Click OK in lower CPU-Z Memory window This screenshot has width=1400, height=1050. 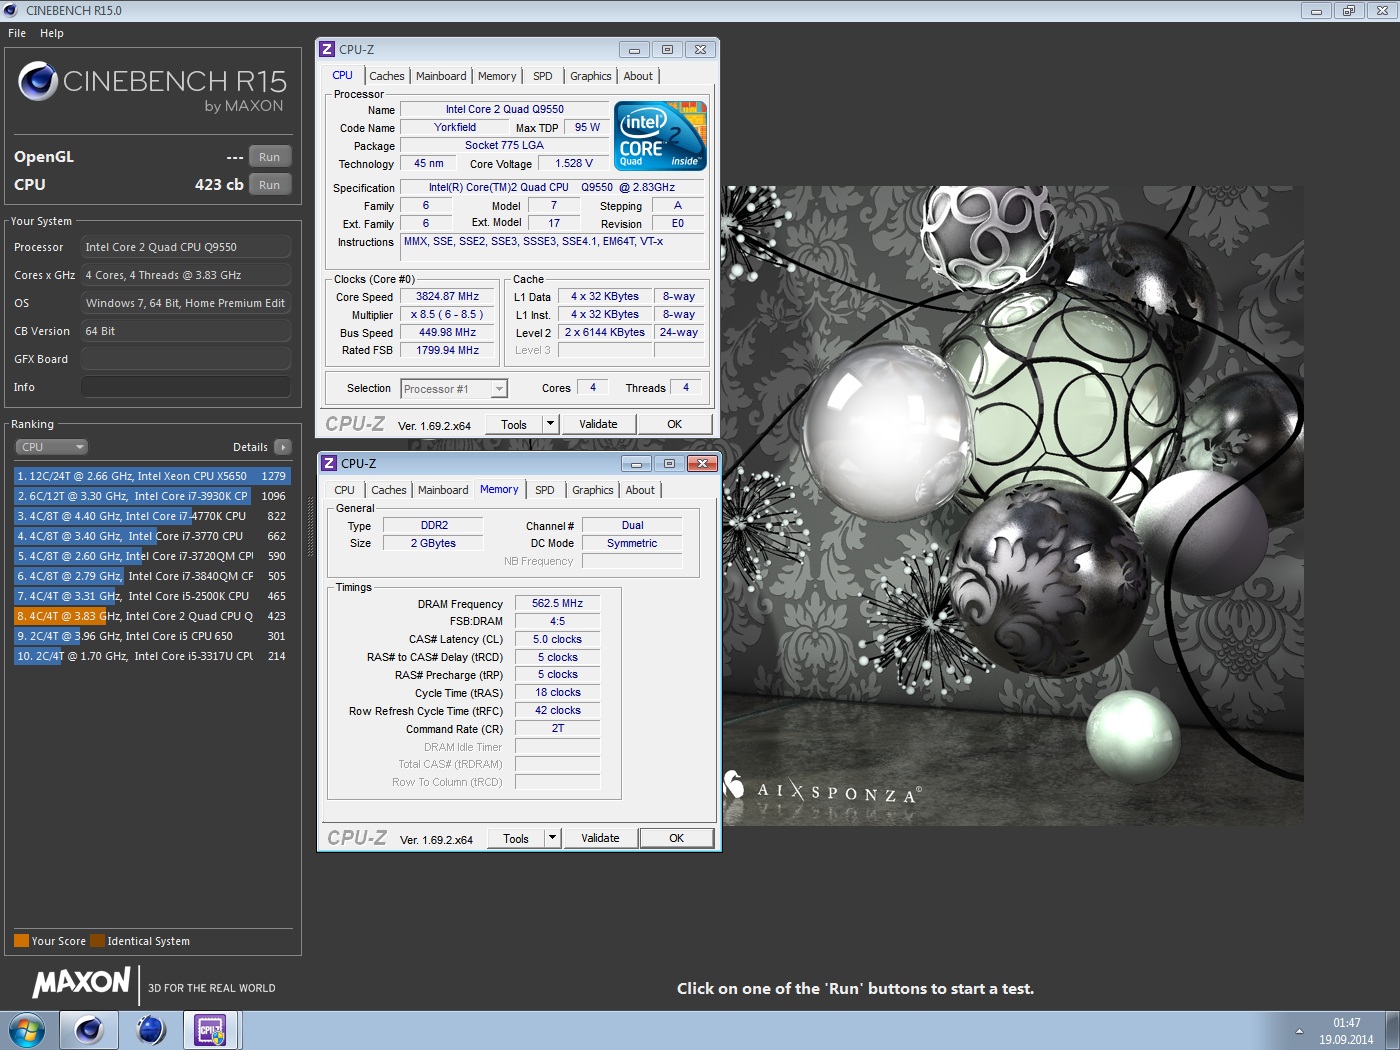[x=677, y=838]
